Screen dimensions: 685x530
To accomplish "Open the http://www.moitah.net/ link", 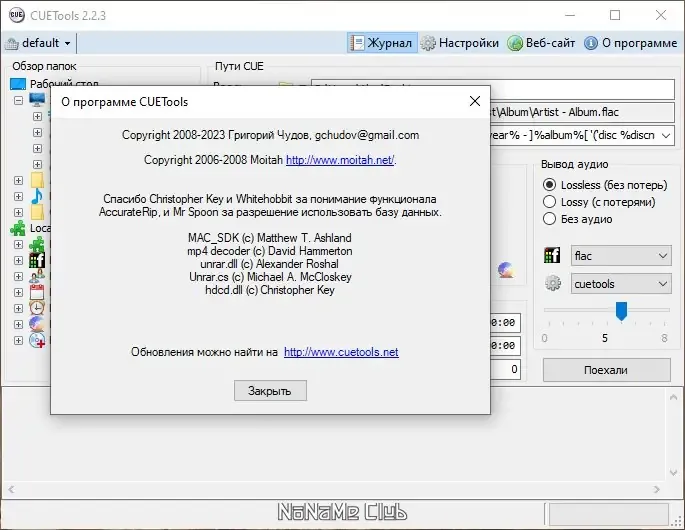I will click(x=340, y=160).
